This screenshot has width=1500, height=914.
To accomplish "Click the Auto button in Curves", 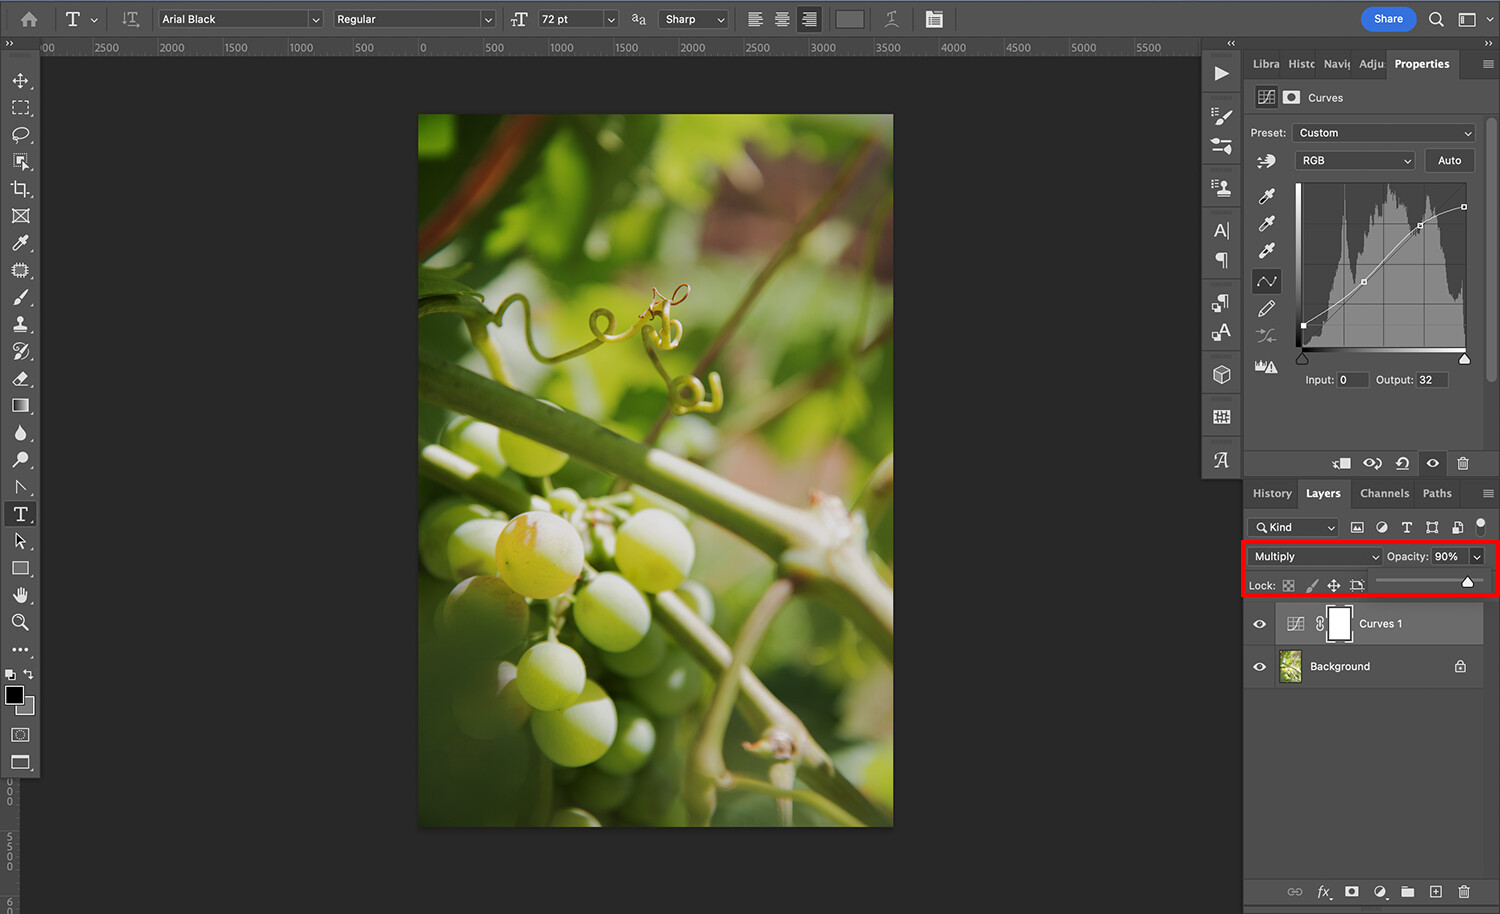I will click(x=1449, y=161).
